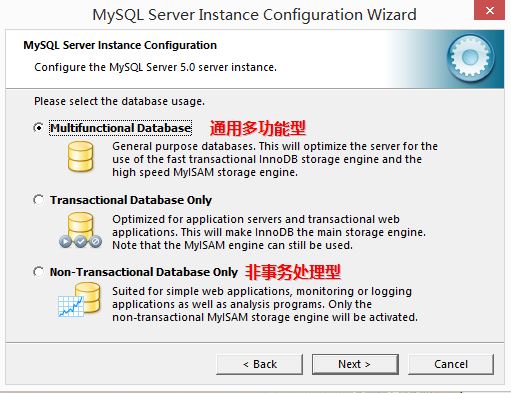Click the line graph on the non-transactional icon

[71, 306]
